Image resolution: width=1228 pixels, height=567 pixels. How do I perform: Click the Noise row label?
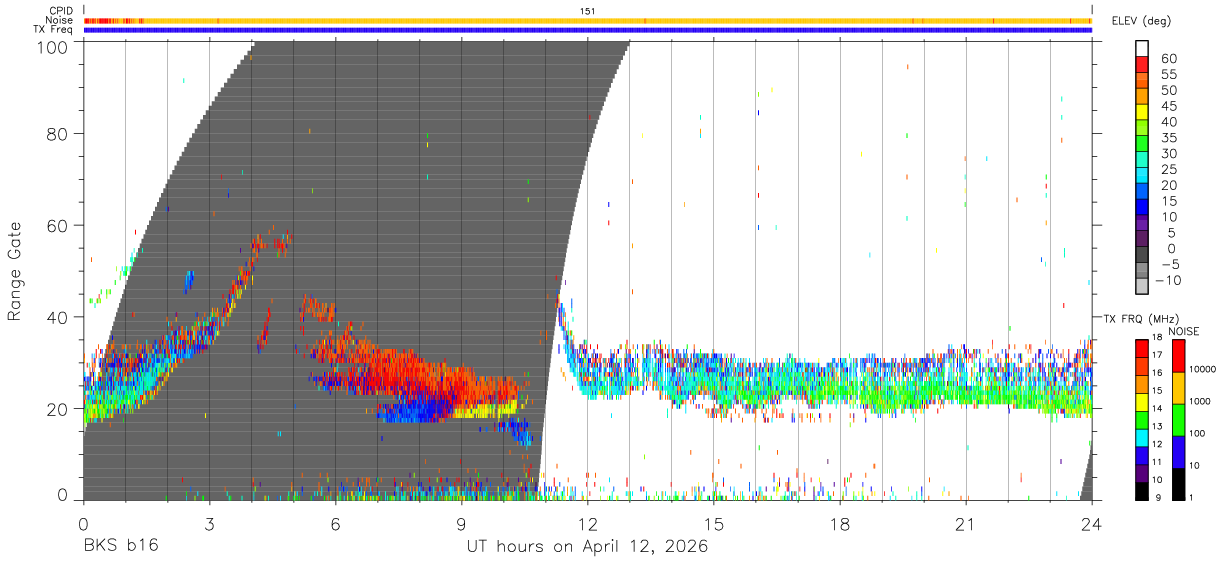60,20
